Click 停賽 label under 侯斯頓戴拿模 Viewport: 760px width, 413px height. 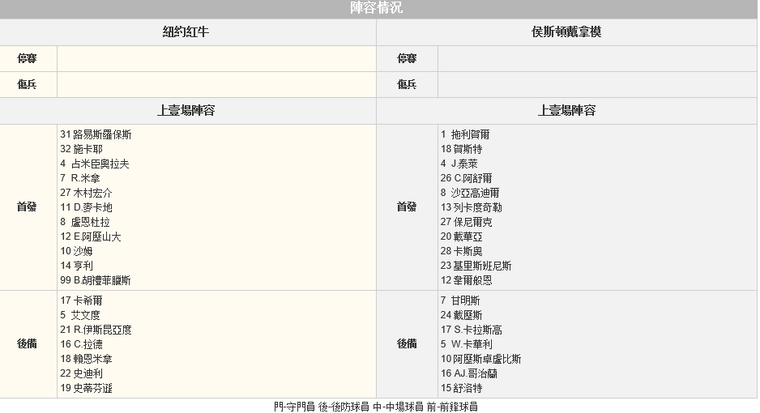tap(407, 59)
